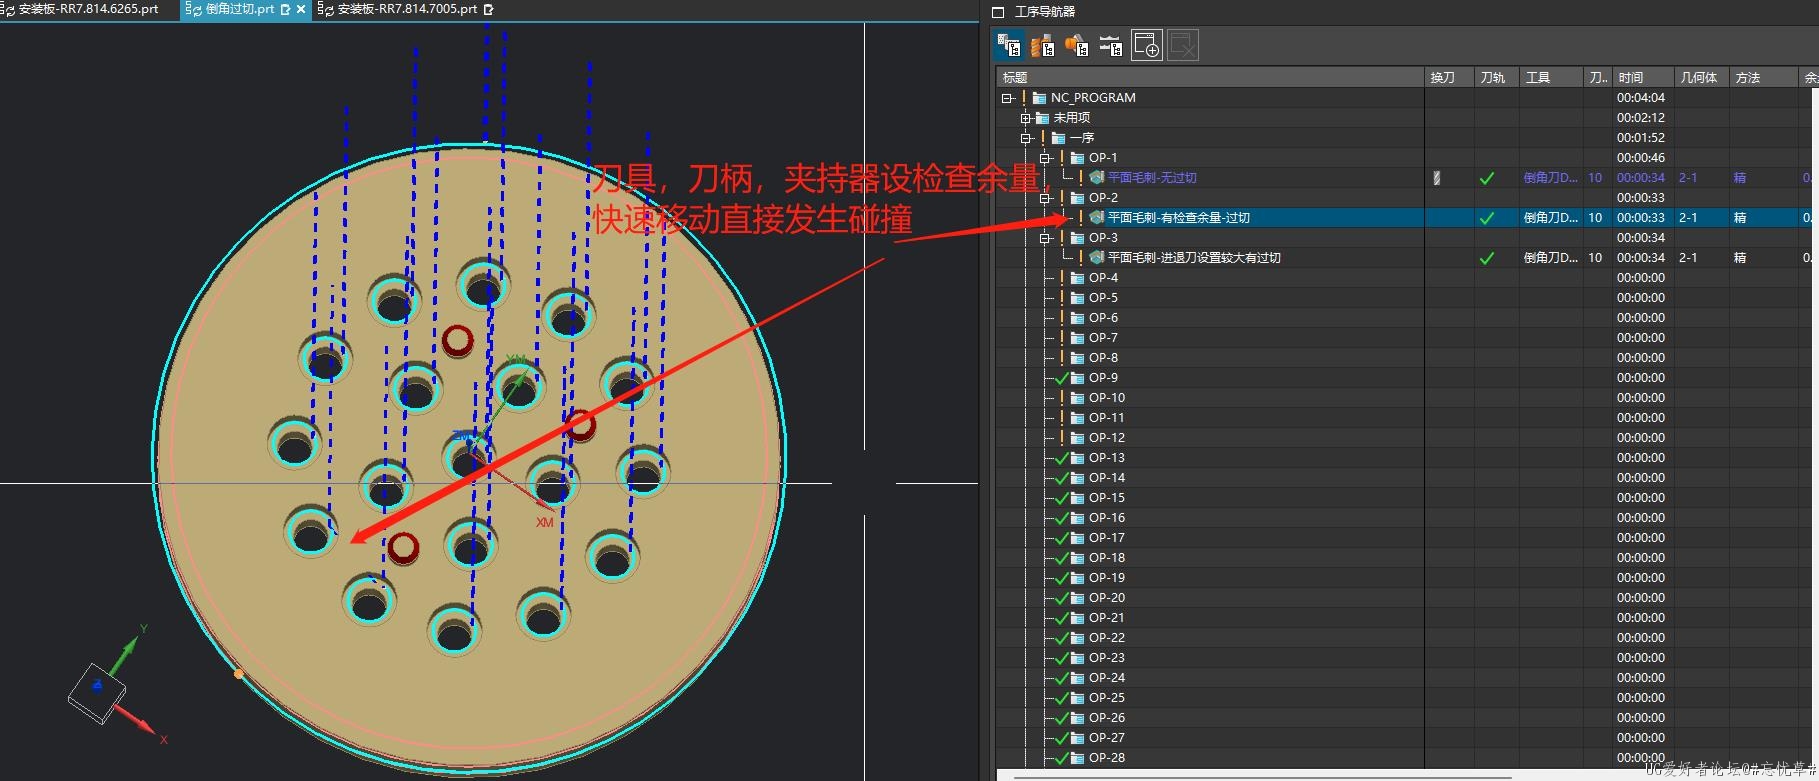Click the operation icon of 平面毛刺-有检查余量-过切
1819x781 pixels.
1097,218
